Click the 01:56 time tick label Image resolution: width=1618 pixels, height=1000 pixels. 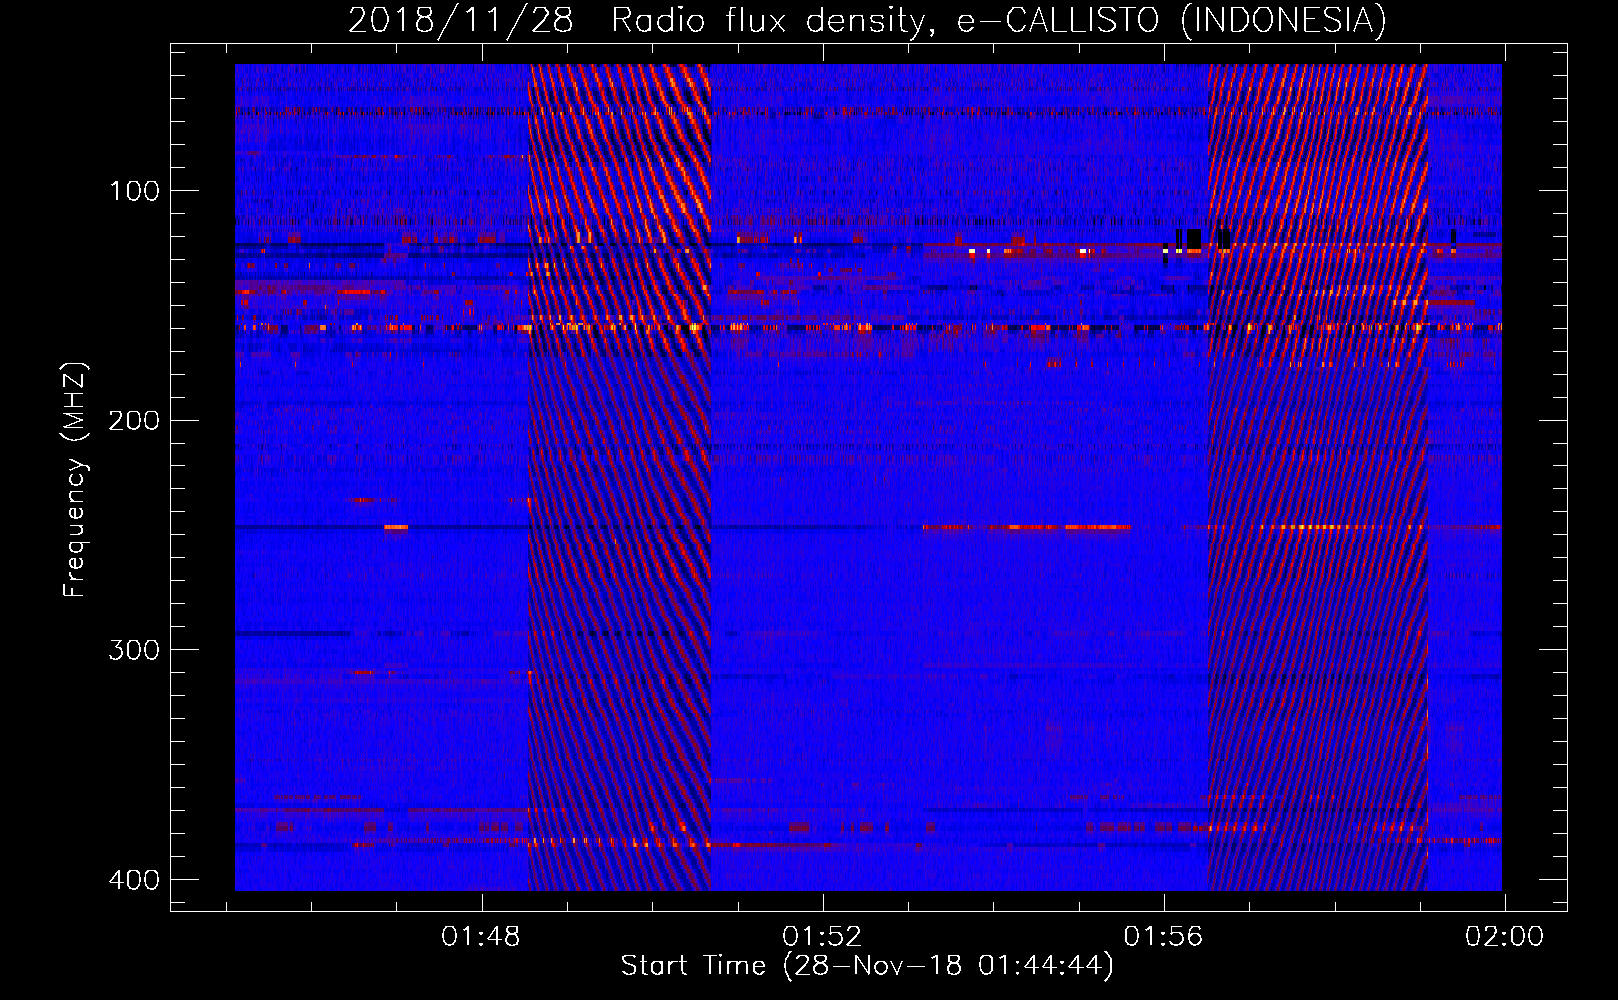1163,937
